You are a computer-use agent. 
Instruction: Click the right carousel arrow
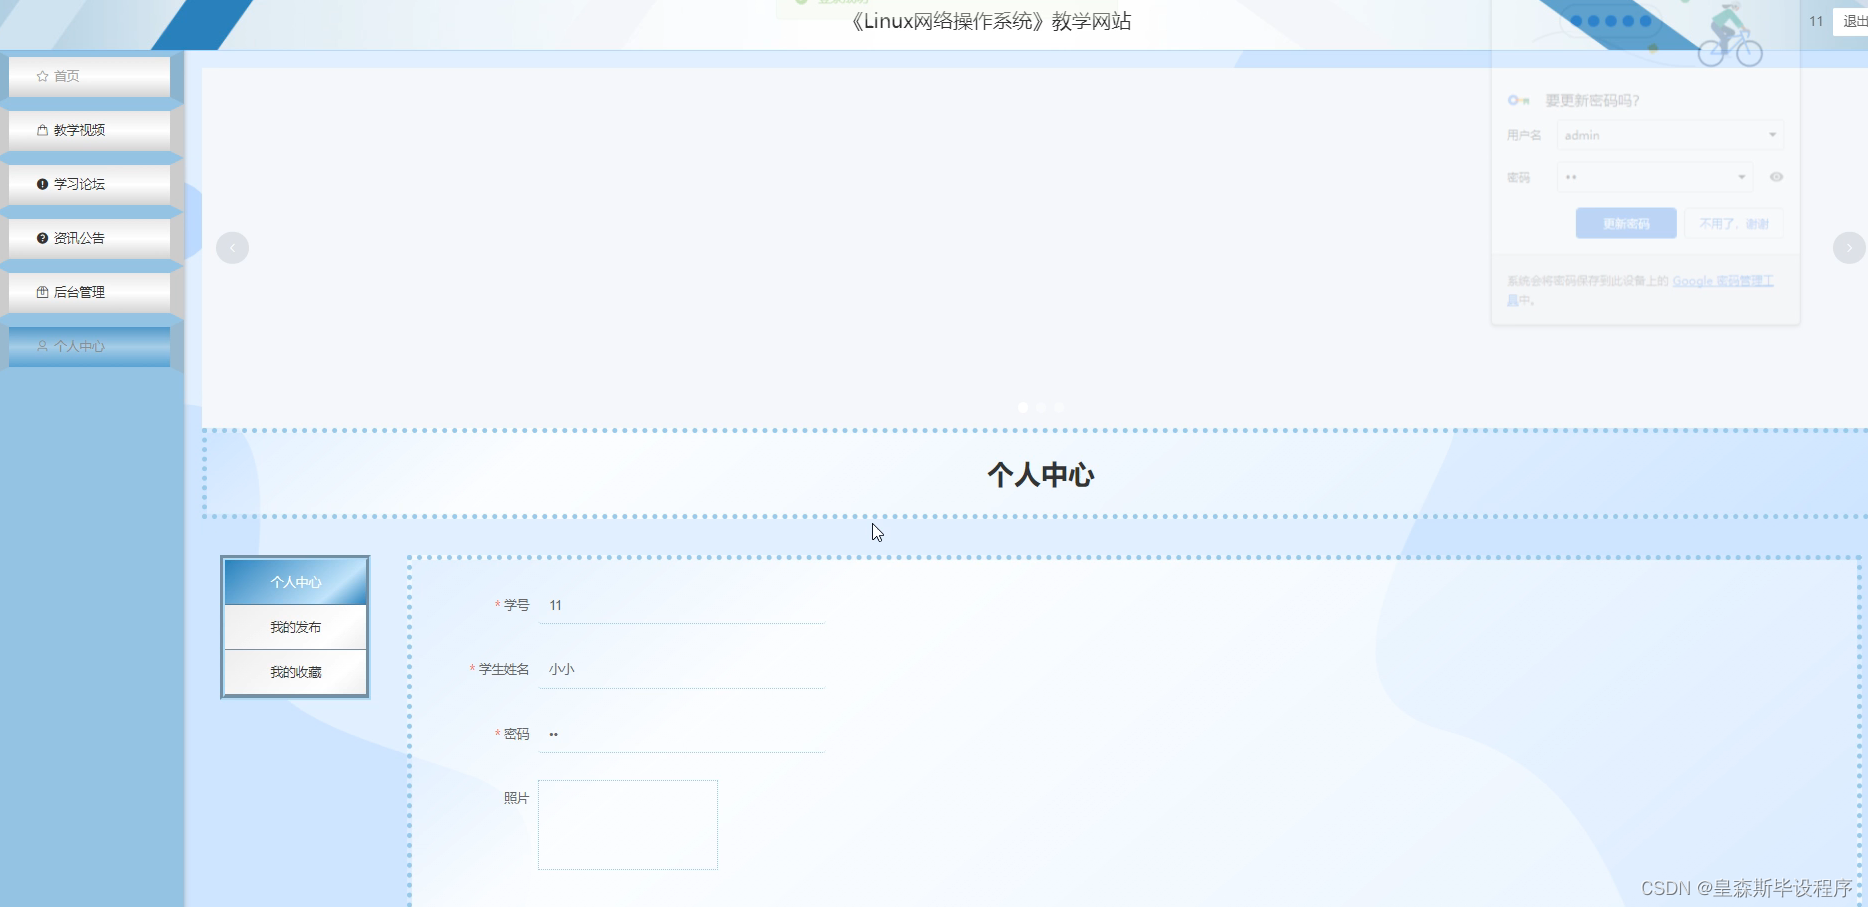pos(1849,247)
